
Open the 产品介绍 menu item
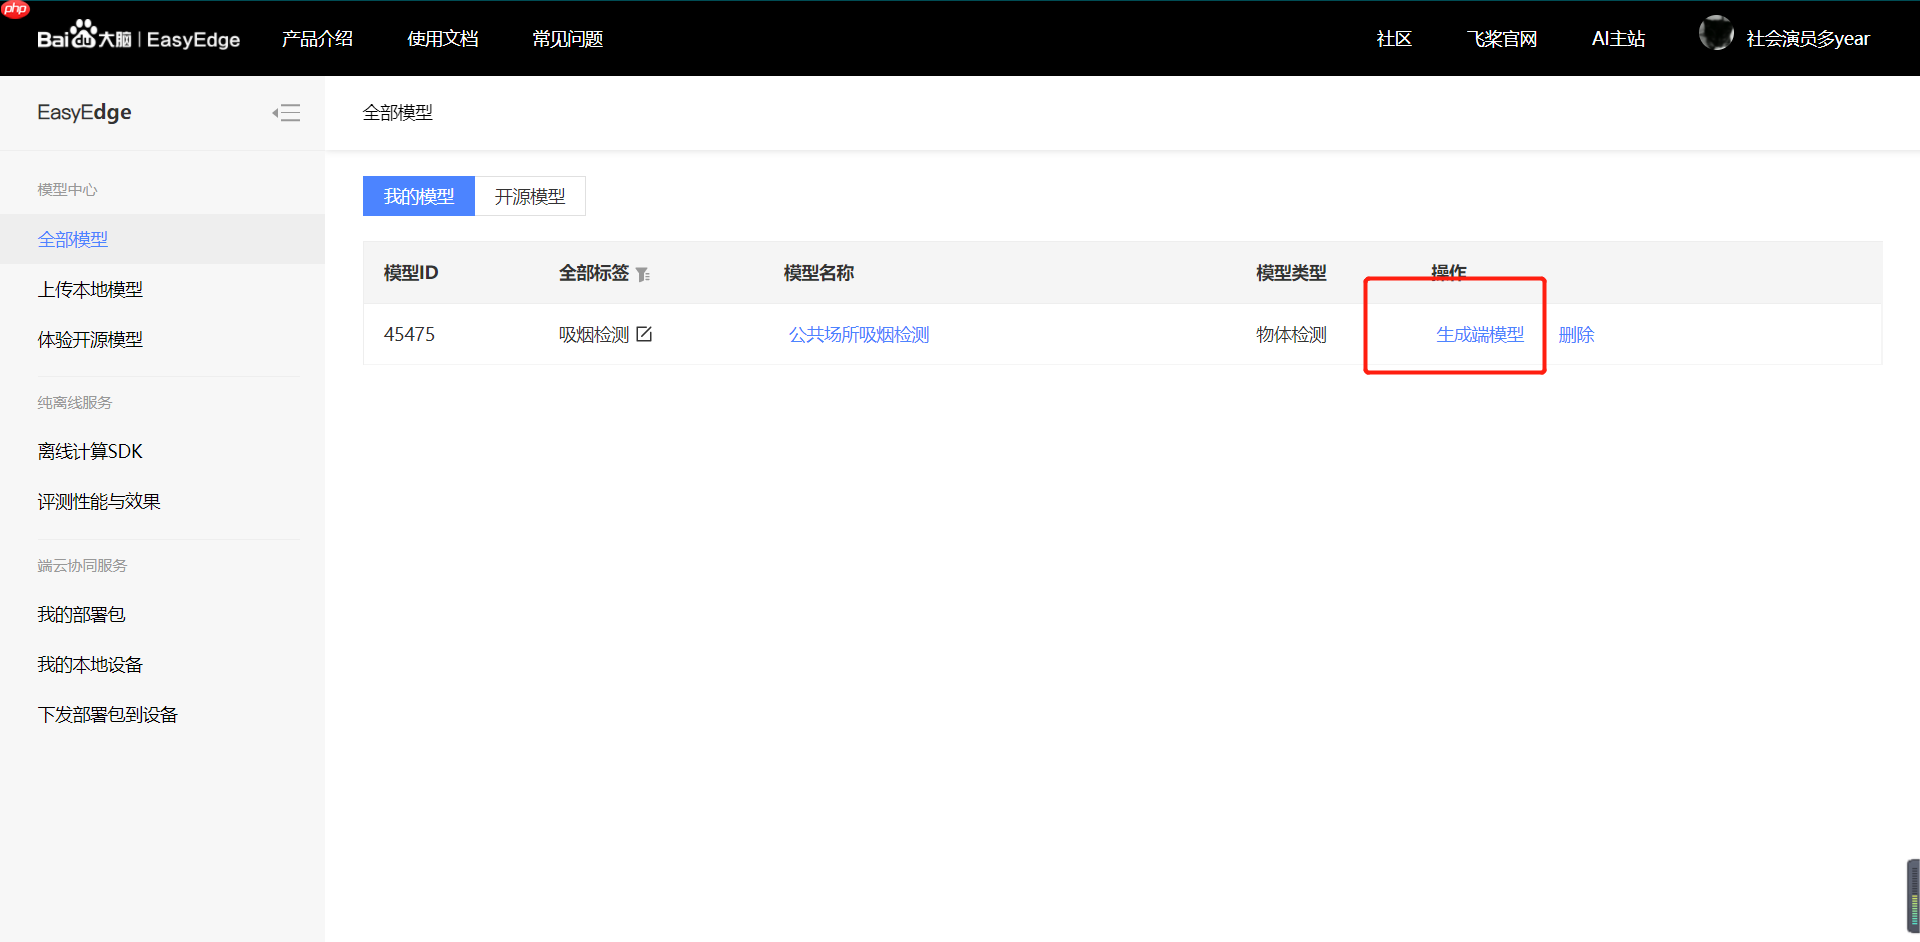[x=317, y=39]
